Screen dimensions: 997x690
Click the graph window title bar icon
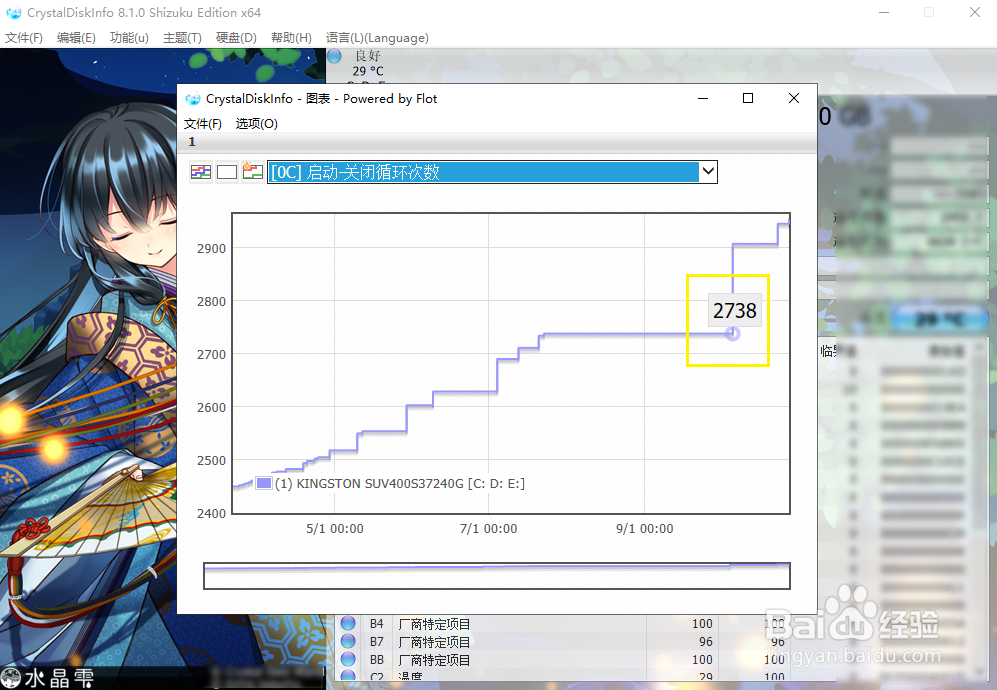193,99
